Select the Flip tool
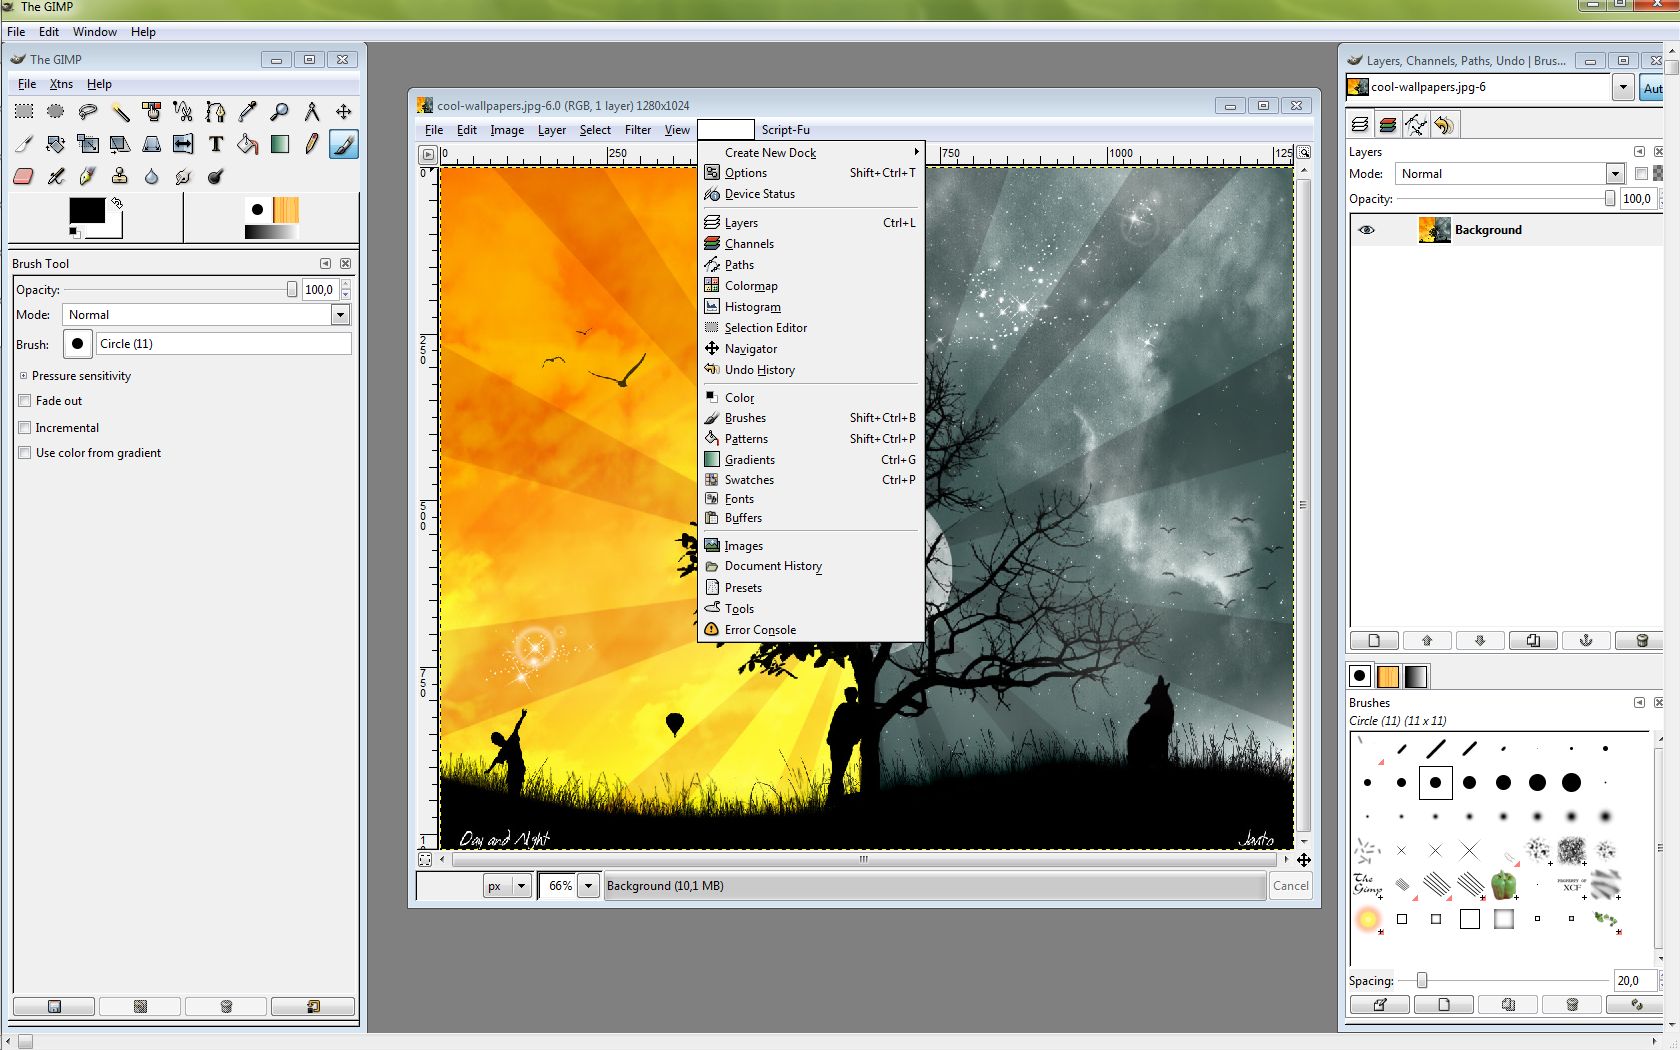This screenshot has width=1680, height=1050. point(183,144)
